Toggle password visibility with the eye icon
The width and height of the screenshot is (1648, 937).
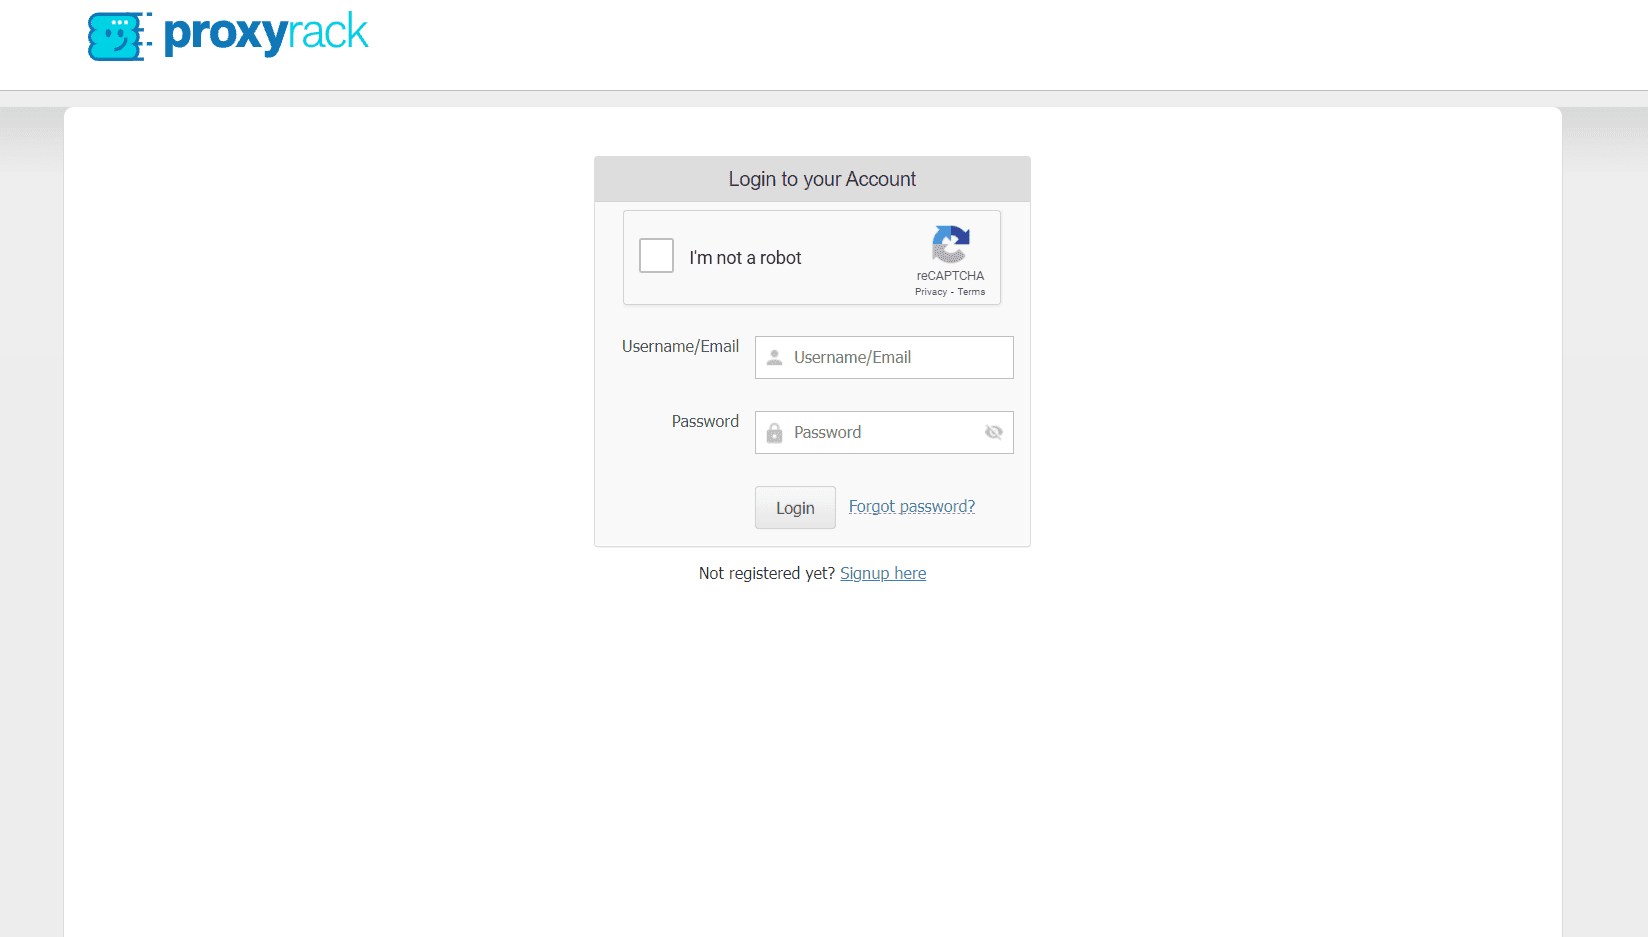pos(993,432)
